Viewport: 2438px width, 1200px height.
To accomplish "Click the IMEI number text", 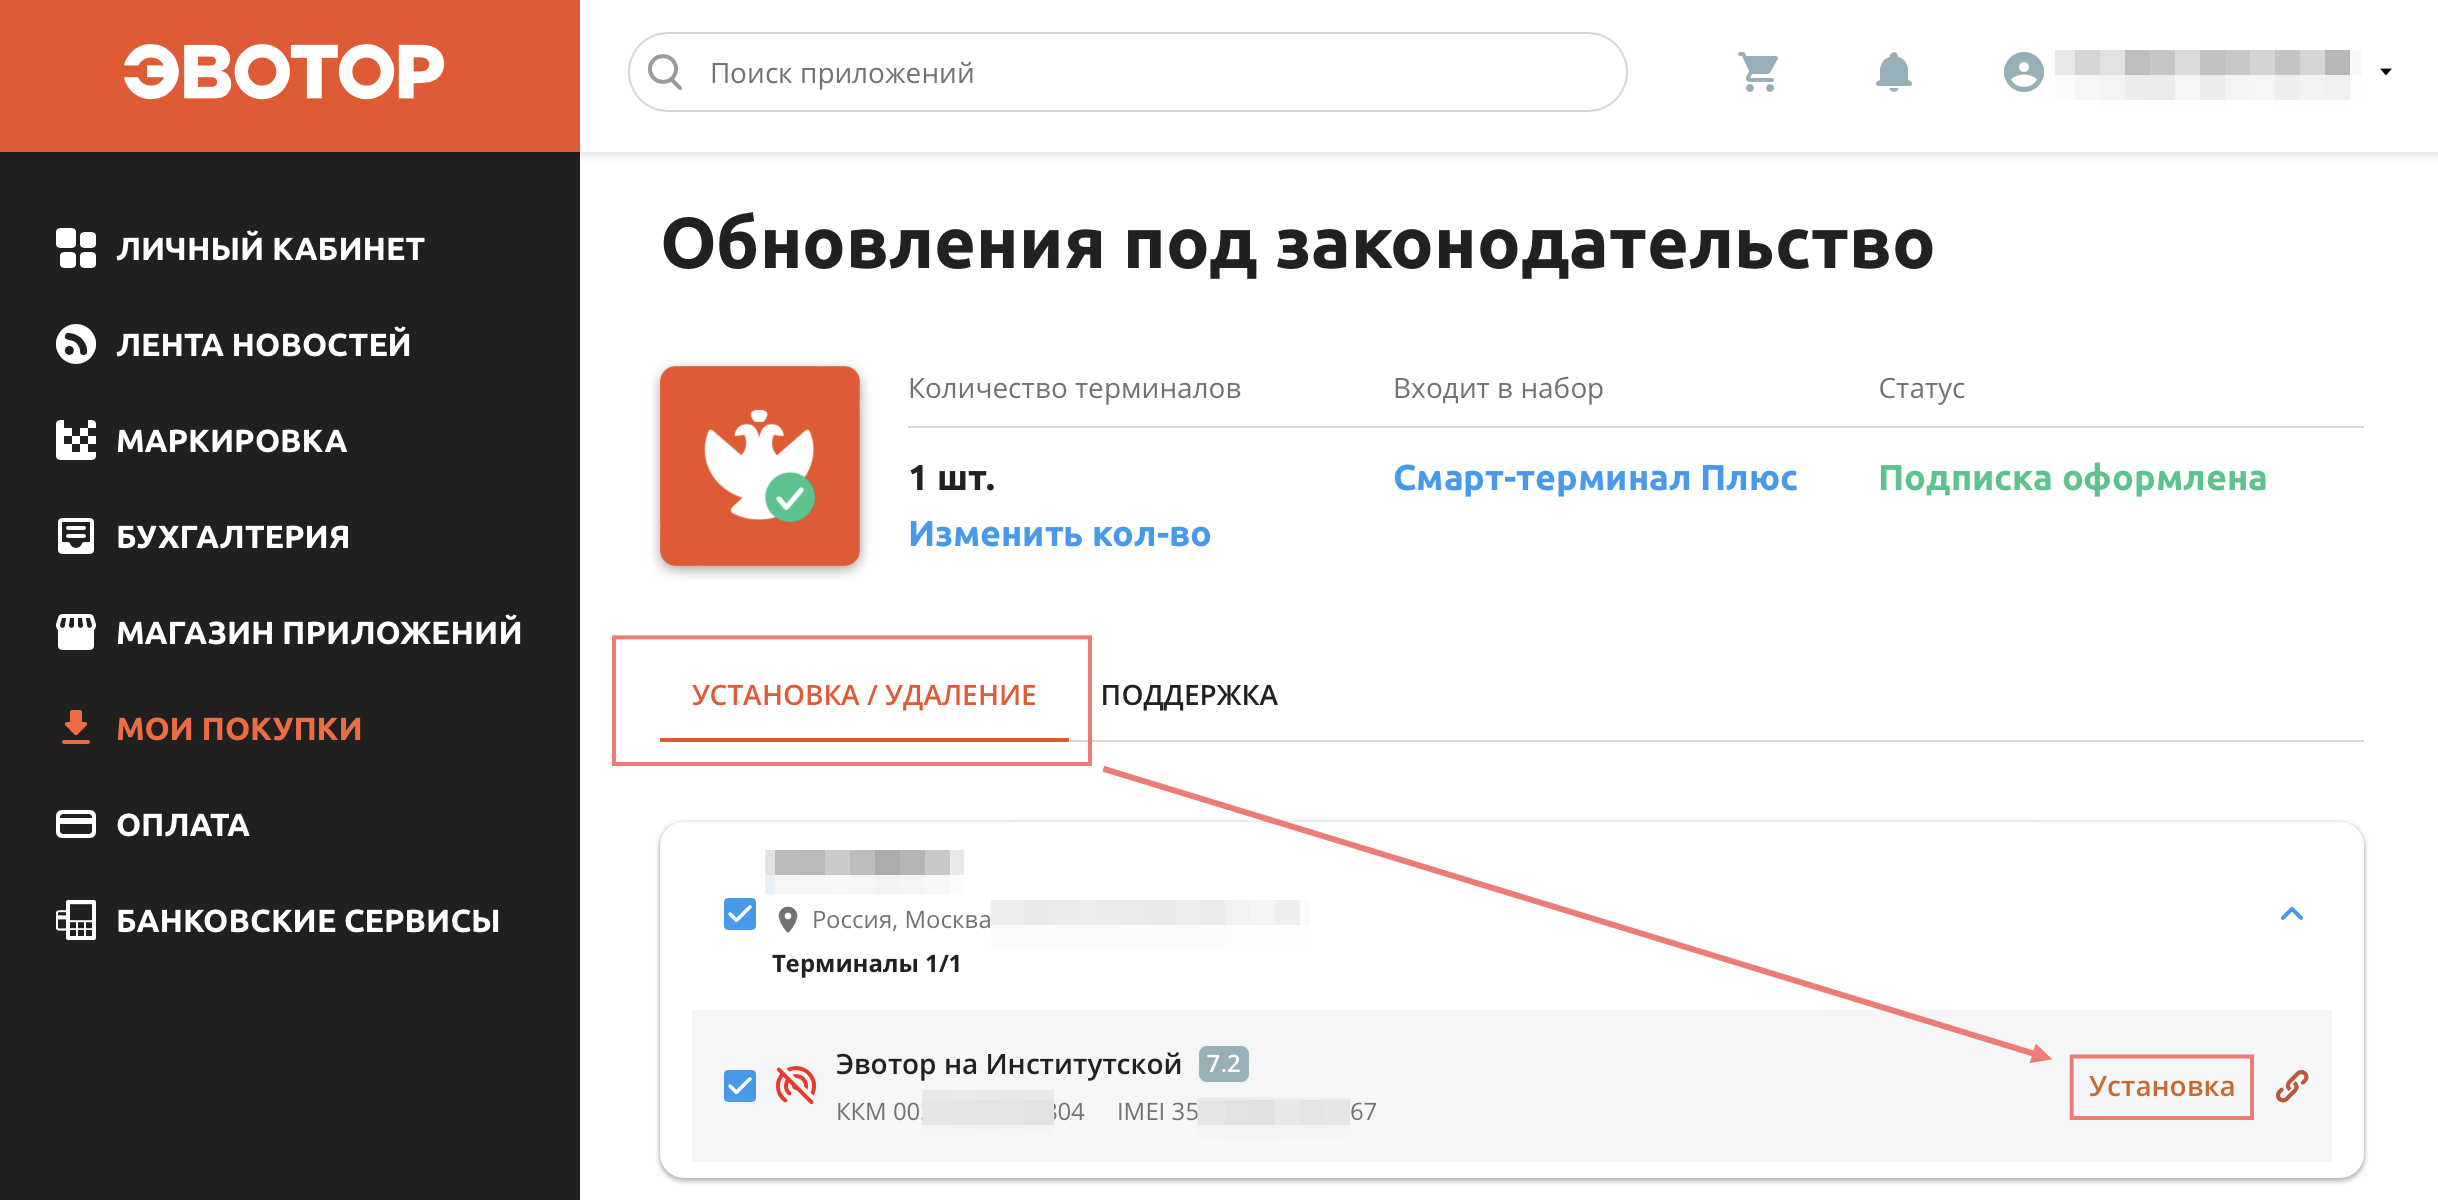I will (x=1247, y=1111).
